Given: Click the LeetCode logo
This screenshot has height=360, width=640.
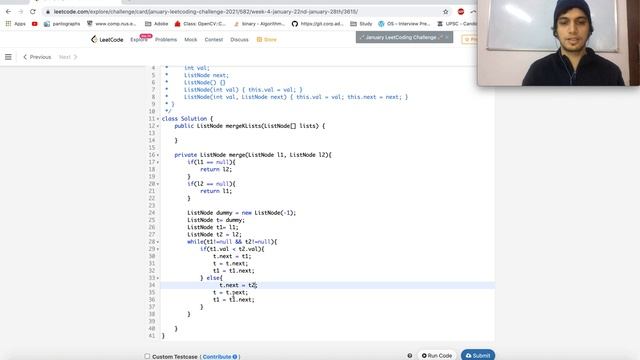Looking at the screenshot, I should click(107, 40).
